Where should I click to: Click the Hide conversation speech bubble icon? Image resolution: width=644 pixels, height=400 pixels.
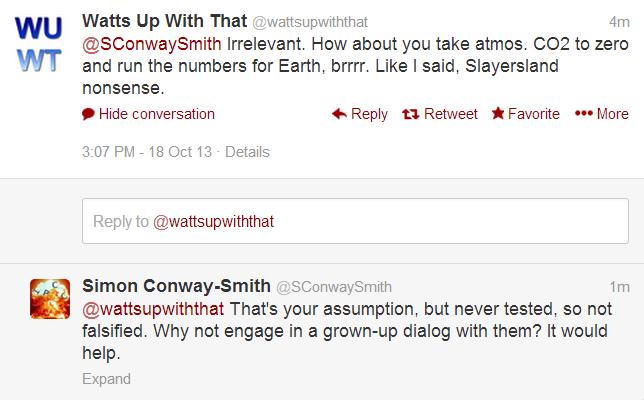(88, 114)
